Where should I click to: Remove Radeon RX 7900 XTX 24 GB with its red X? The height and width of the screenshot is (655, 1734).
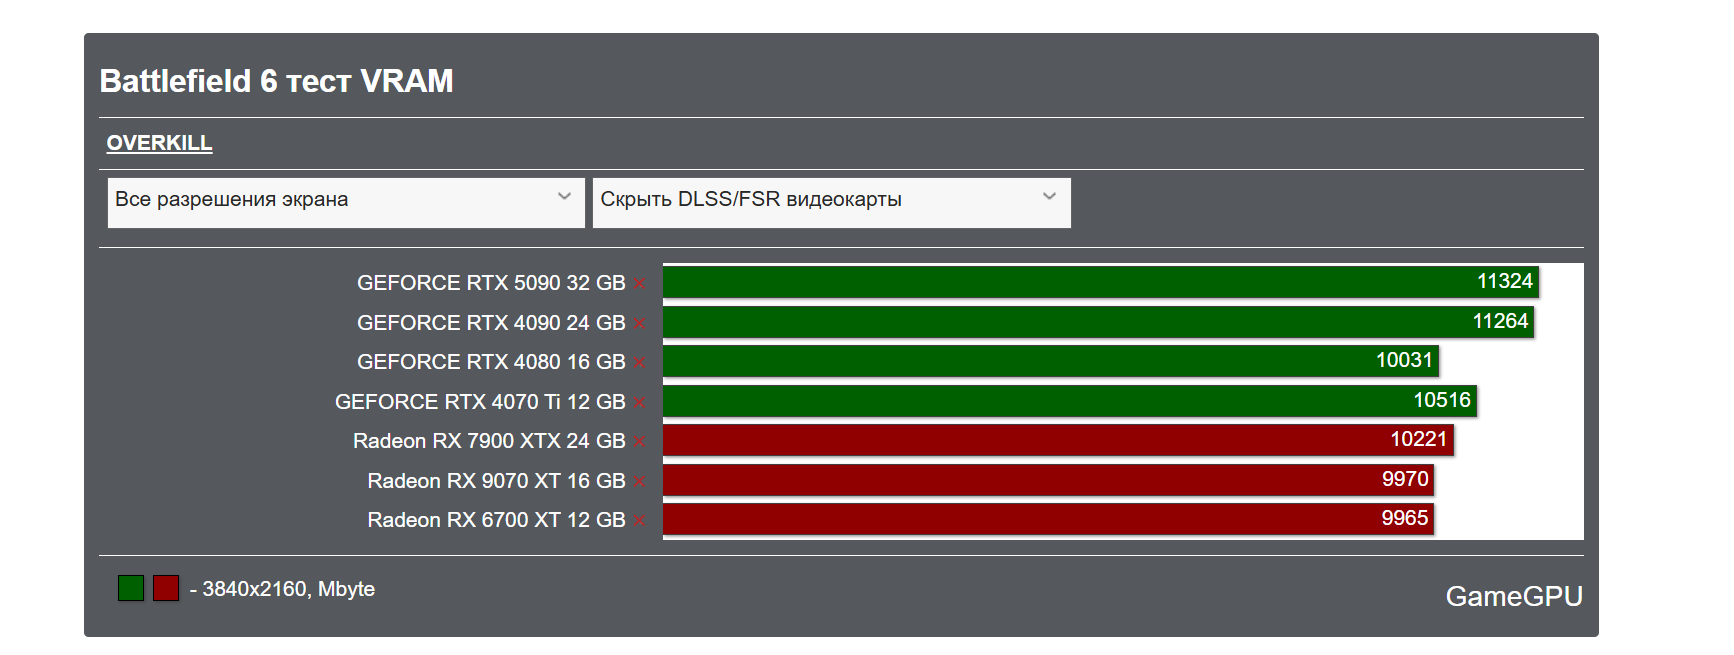pos(639,442)
